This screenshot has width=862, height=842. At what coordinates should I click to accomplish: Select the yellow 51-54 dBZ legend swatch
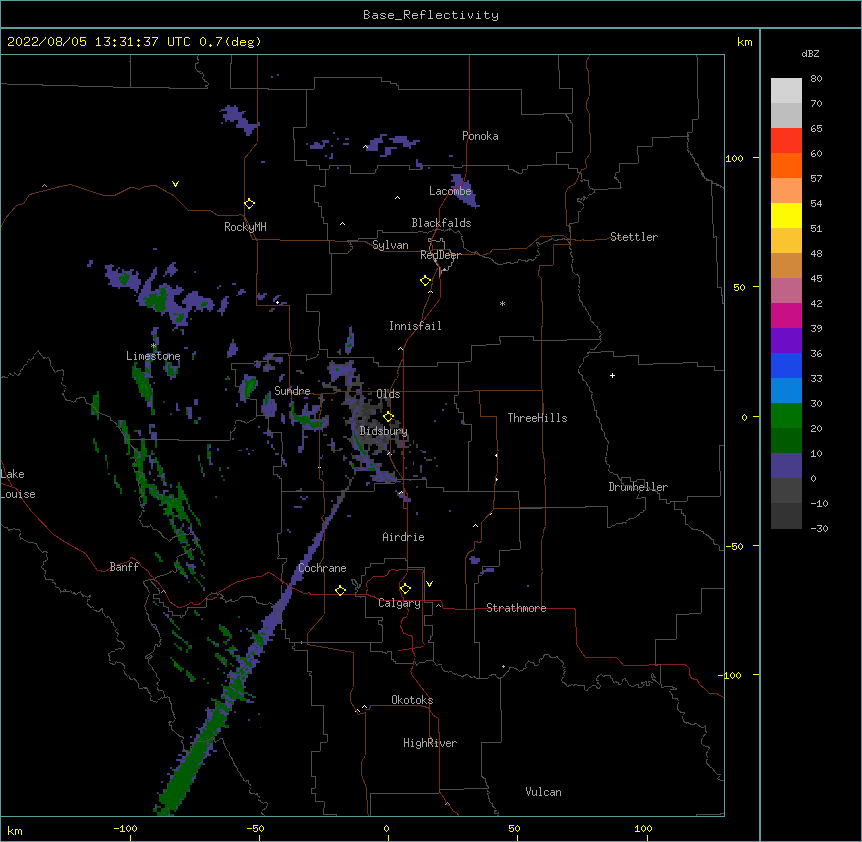click(x=786, y=215)
